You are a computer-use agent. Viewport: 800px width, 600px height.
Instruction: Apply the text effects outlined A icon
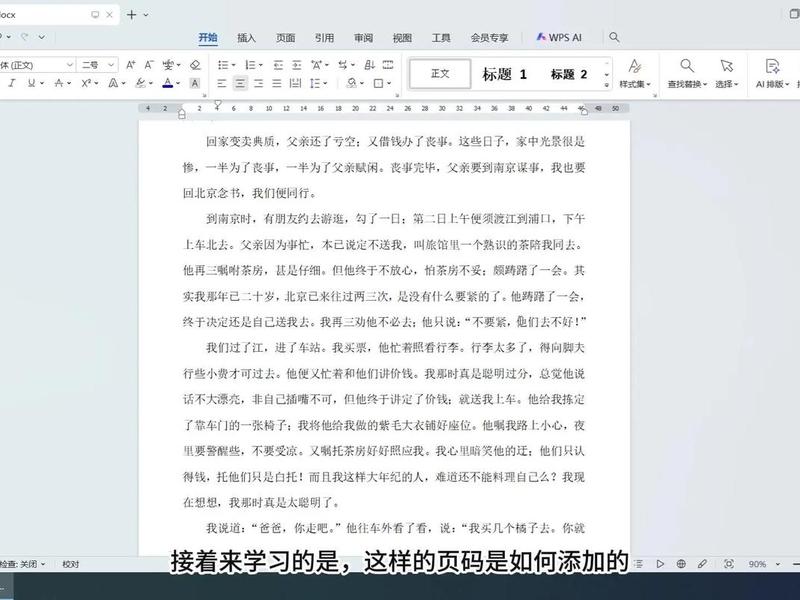[113, 83]
